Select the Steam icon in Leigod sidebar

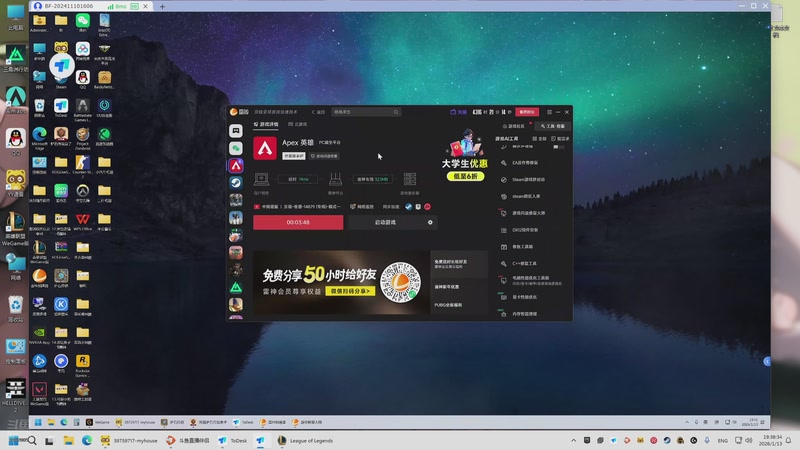point(236,183)
